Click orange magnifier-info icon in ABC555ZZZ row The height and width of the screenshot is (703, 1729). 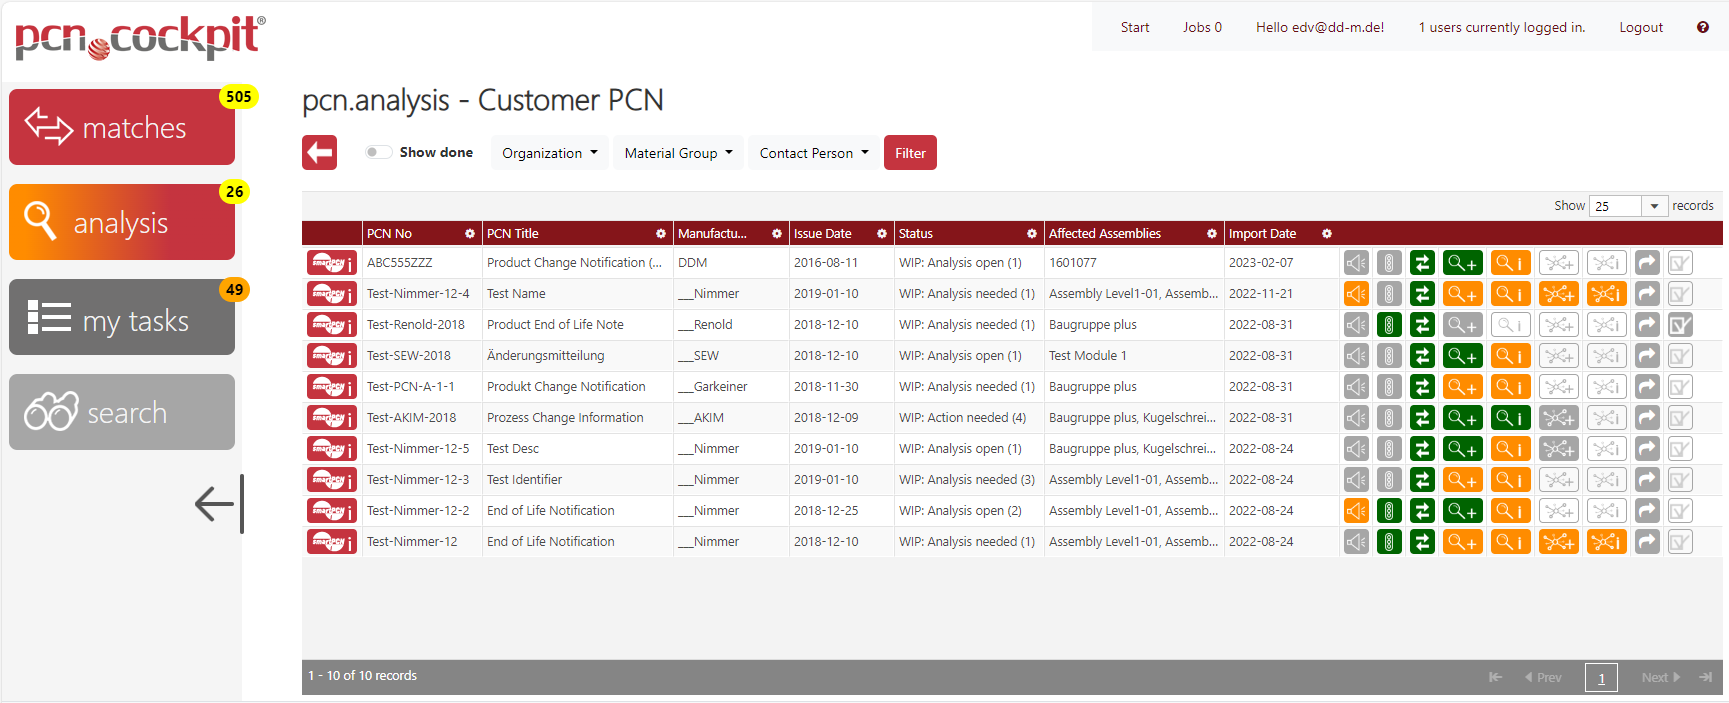coord(1510,263)
